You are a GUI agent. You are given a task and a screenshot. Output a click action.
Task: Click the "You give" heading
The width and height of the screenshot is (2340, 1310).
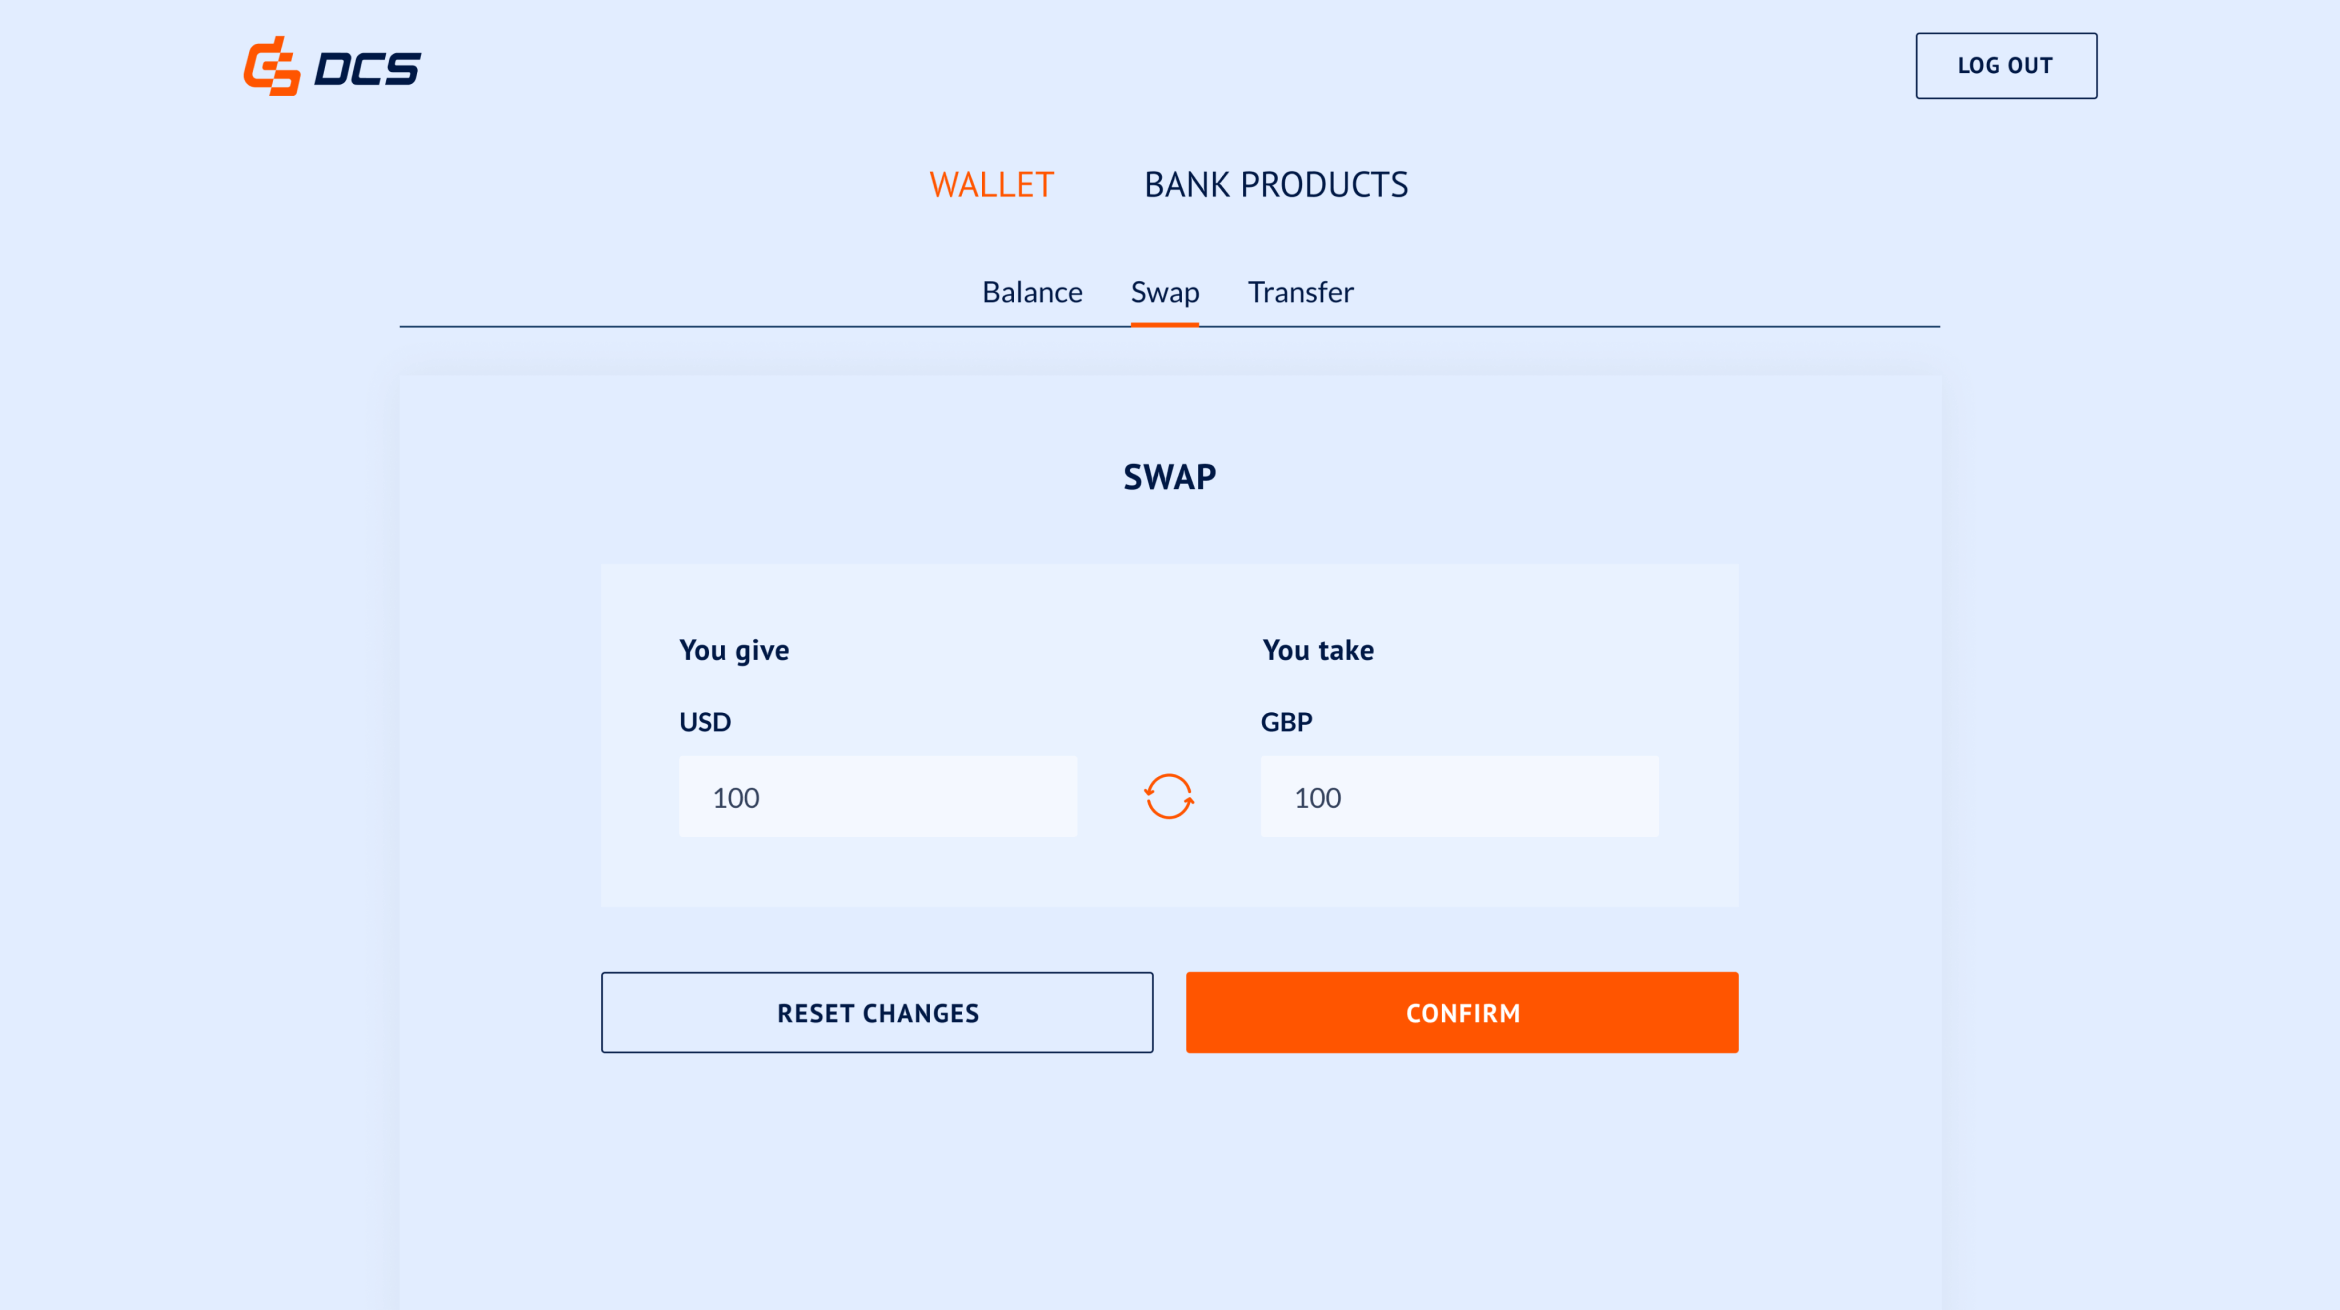734,650
